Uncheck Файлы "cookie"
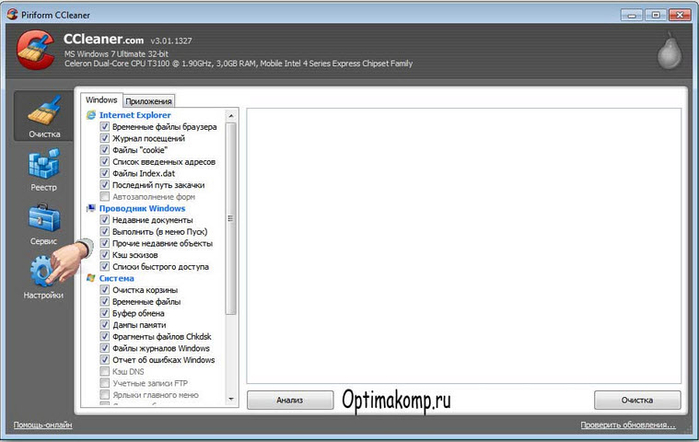The width and height of the screenshot is (699, 442). (104, 150)
